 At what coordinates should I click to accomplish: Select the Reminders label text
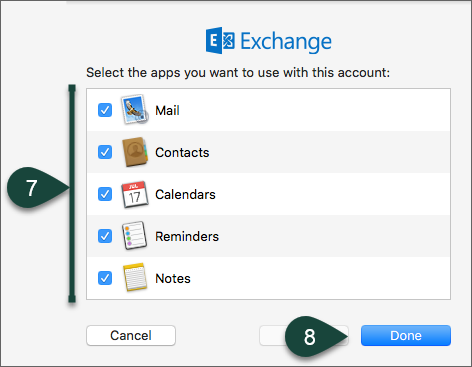pos(187,236)
